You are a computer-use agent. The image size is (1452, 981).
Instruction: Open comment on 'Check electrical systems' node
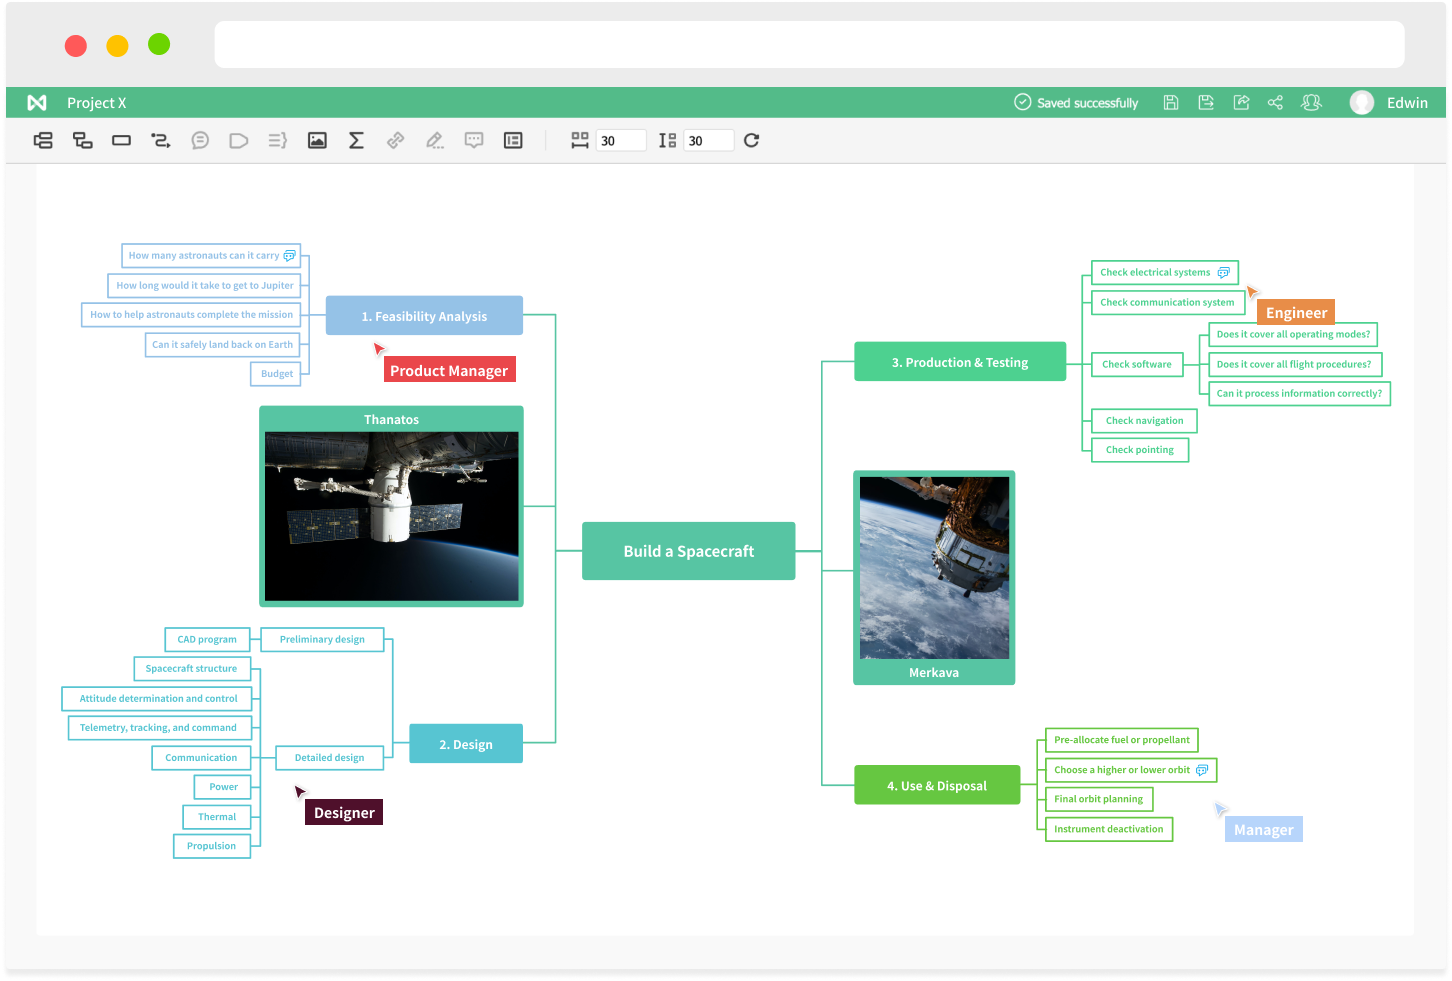pyautogui.click(x=1223, y=273)
